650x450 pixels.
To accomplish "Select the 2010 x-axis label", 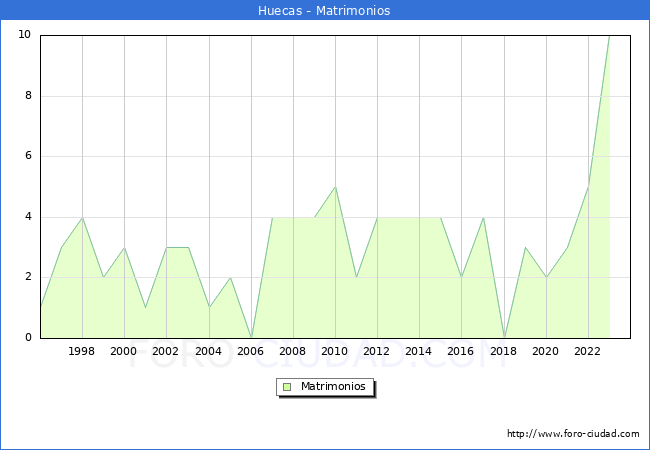I will (x=335, y=352).
